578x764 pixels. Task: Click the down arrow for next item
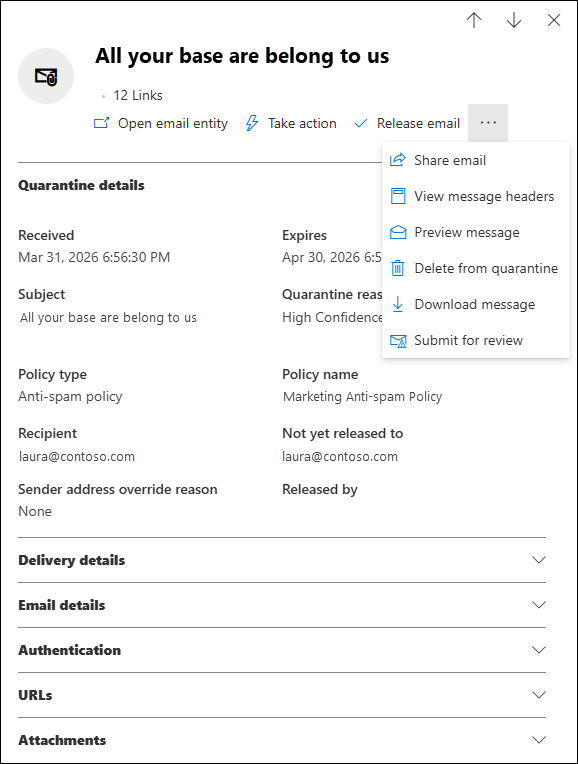coord(514,20)
